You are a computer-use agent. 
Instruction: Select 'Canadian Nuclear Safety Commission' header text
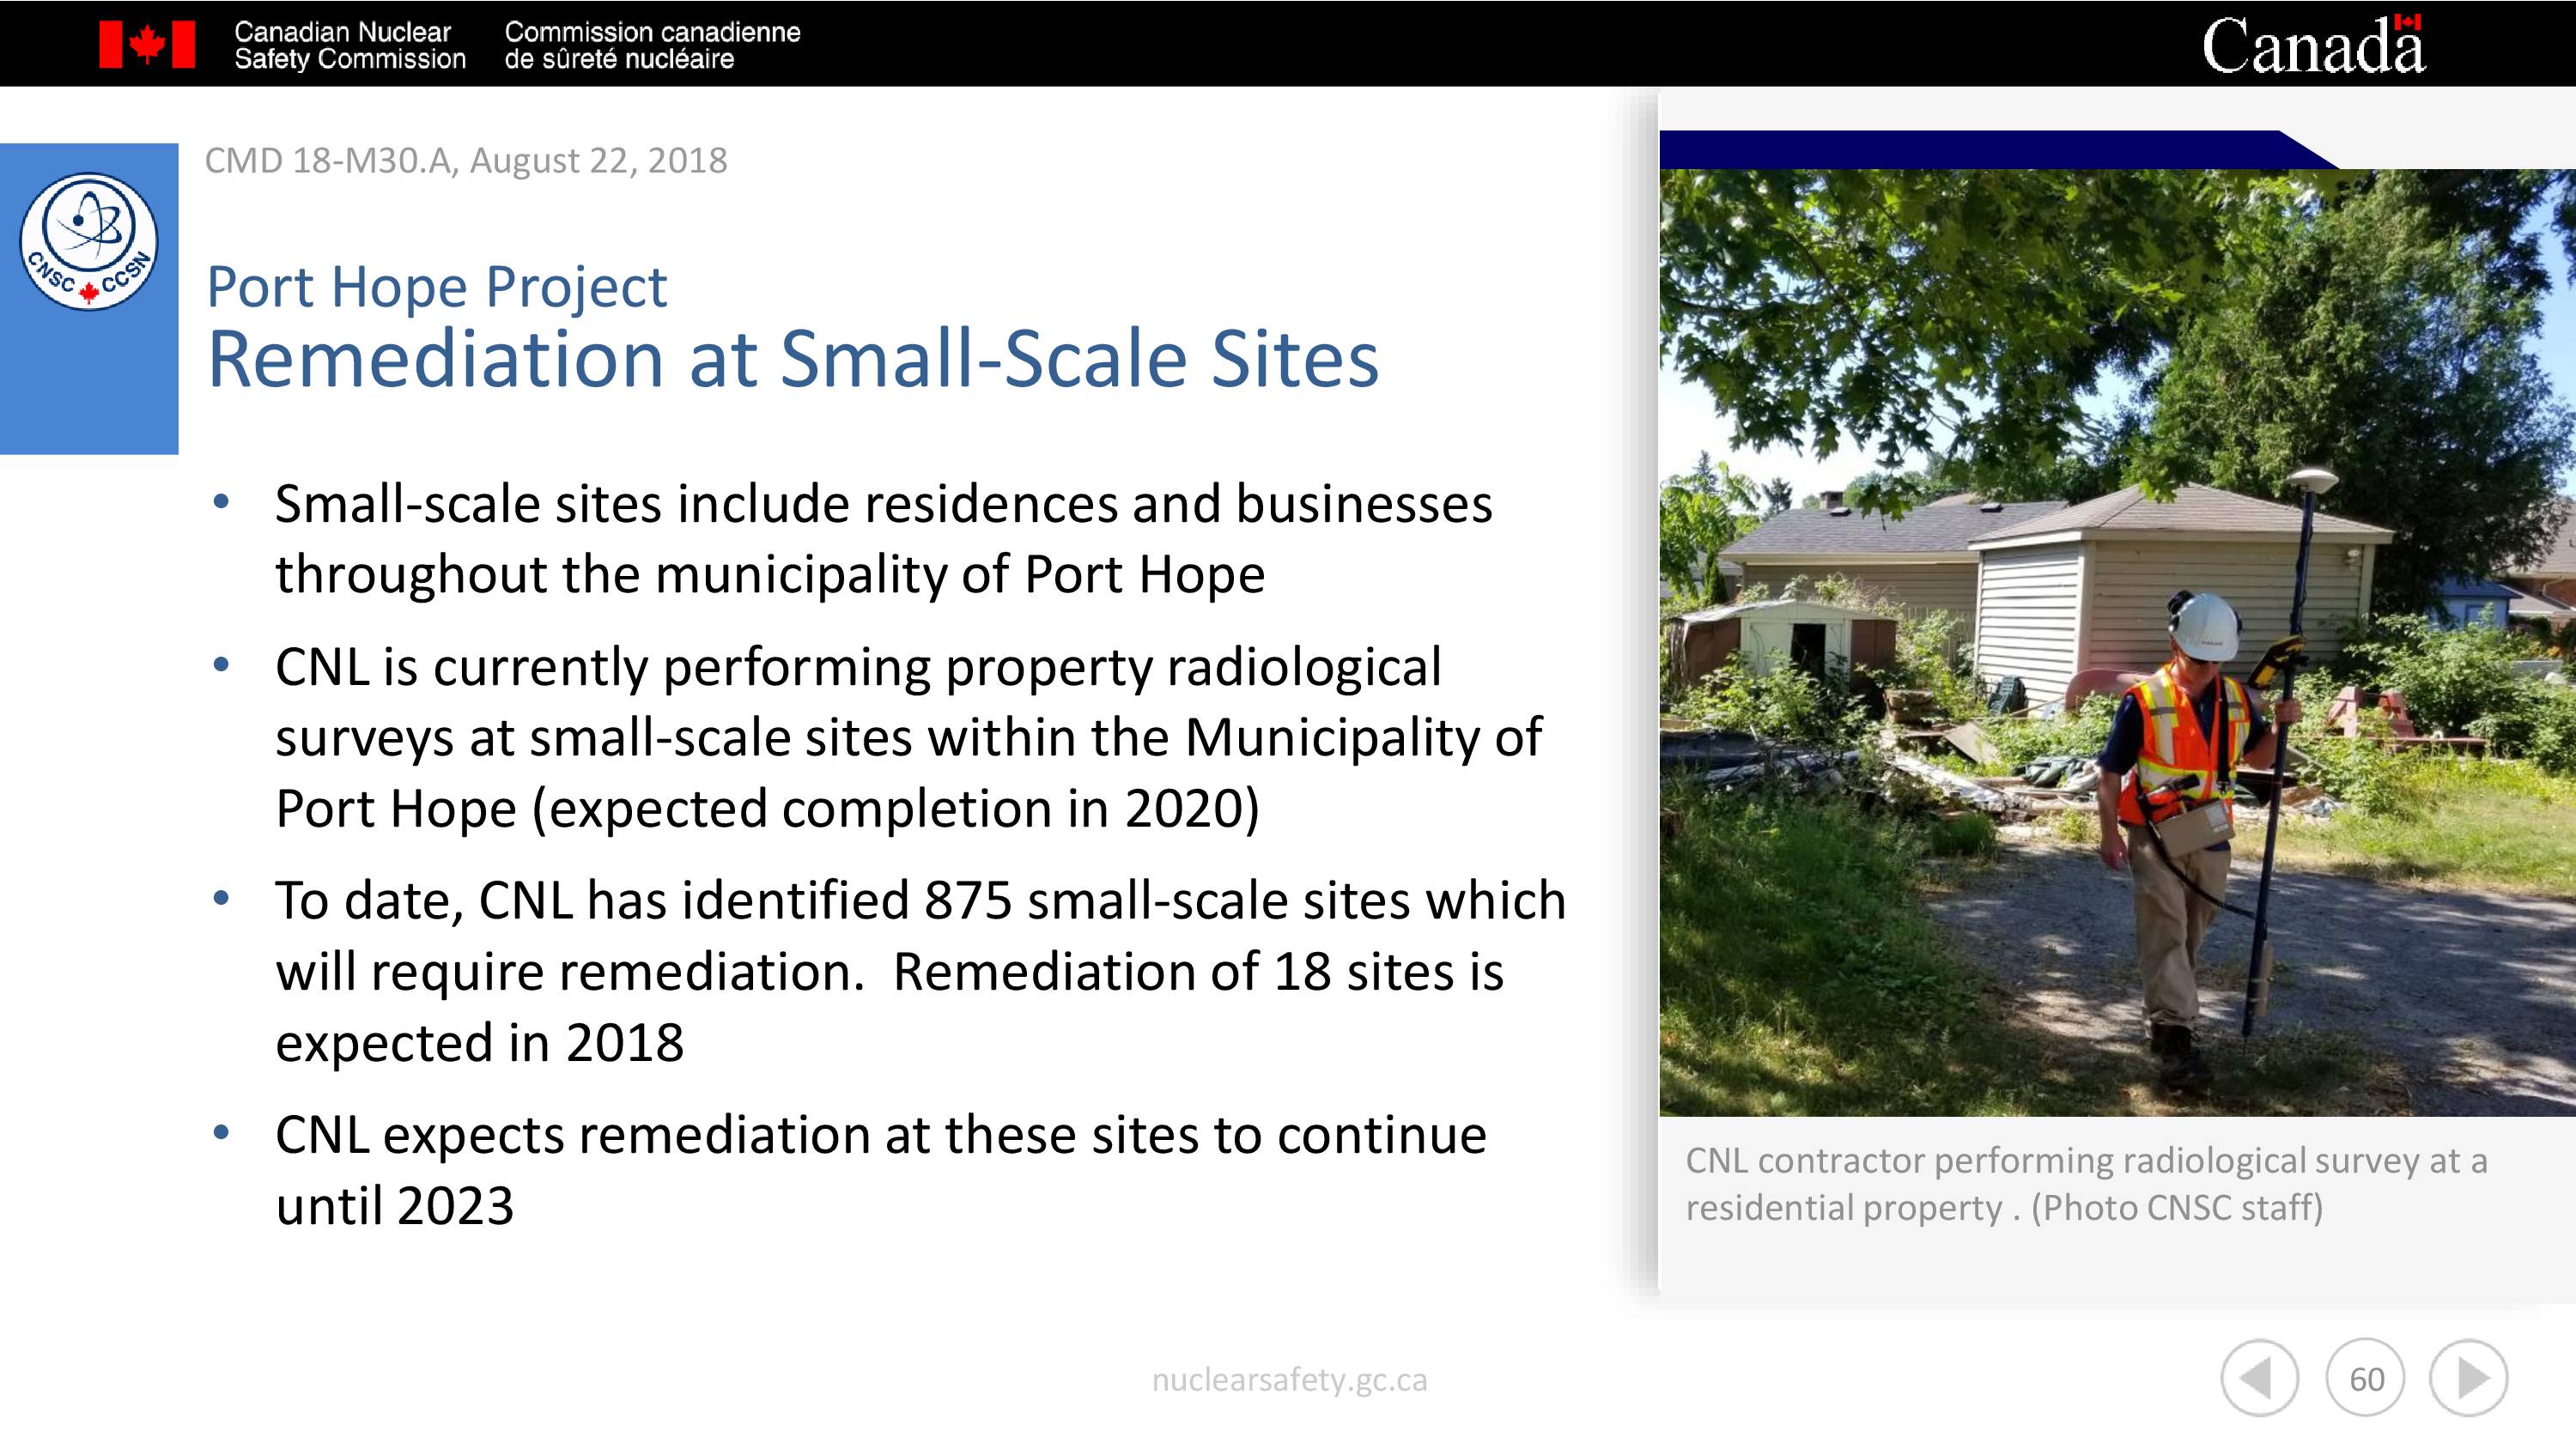pyautogui.click(x=350, y=45)
